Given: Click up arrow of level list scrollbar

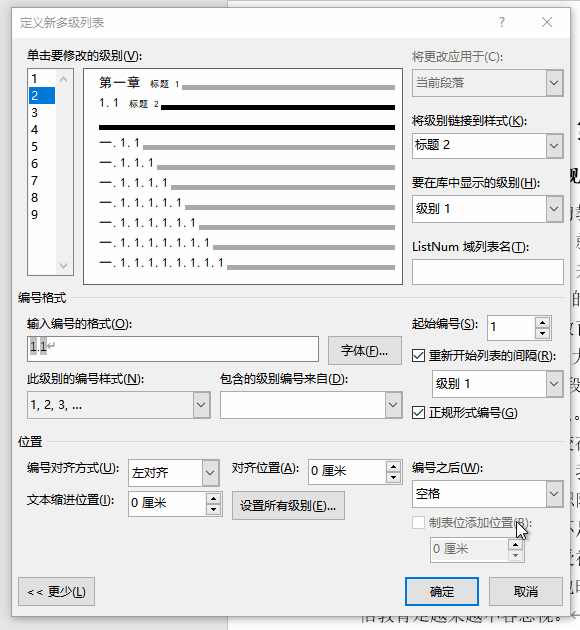Looking at the screenshot, I should click(x=63, y=79).
